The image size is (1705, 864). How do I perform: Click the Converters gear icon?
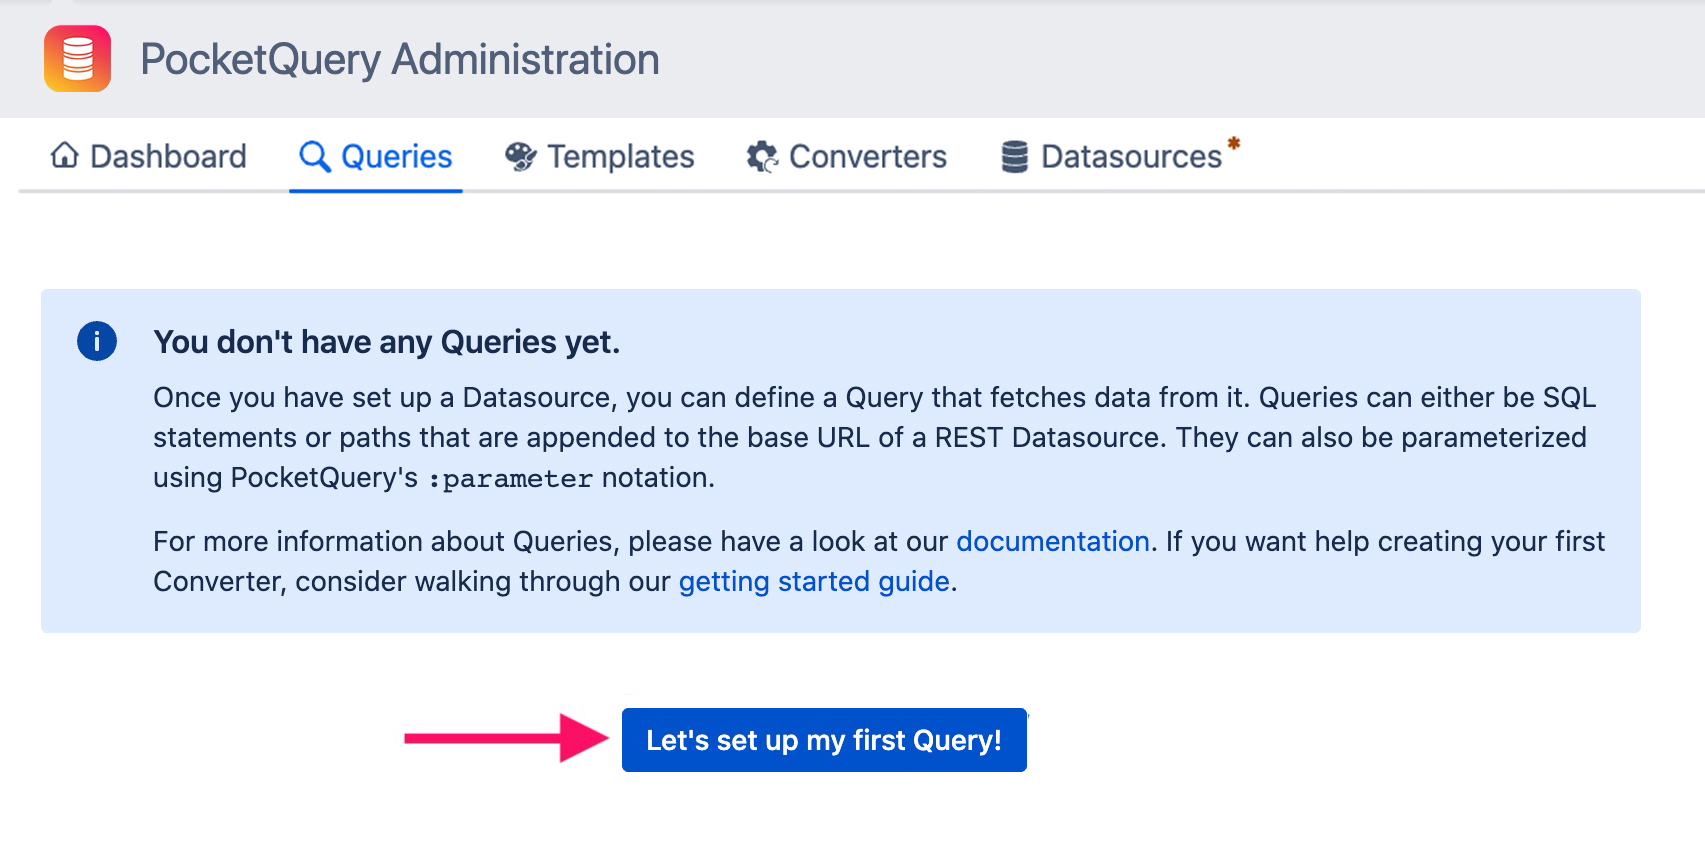point(762,156)
